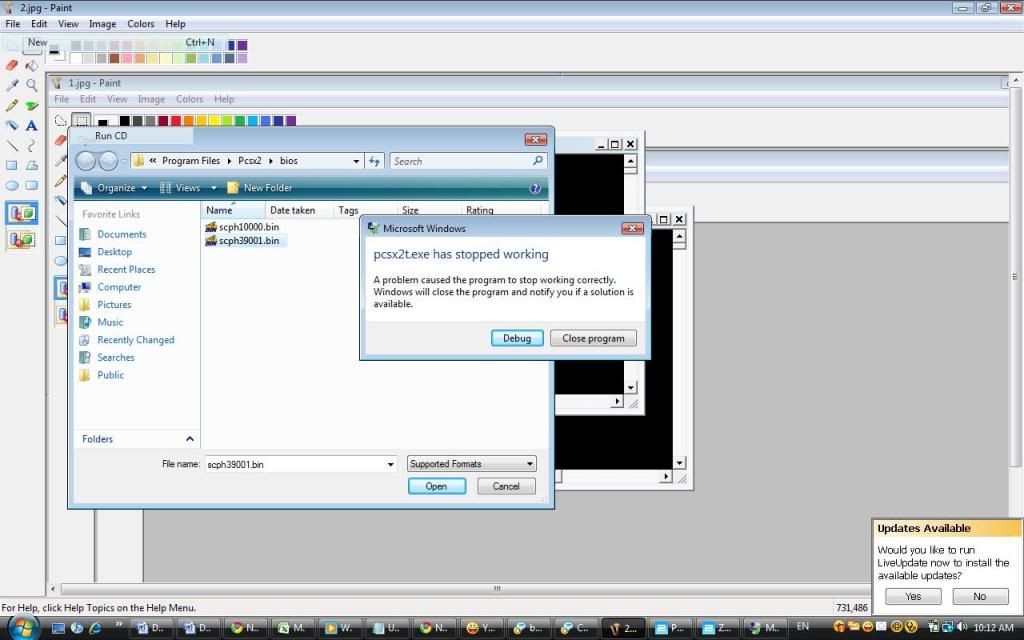Screen dimensions: 1024x640
Task: Expand the address bar history dropdown arrow
Action: [x=356, y=161]
